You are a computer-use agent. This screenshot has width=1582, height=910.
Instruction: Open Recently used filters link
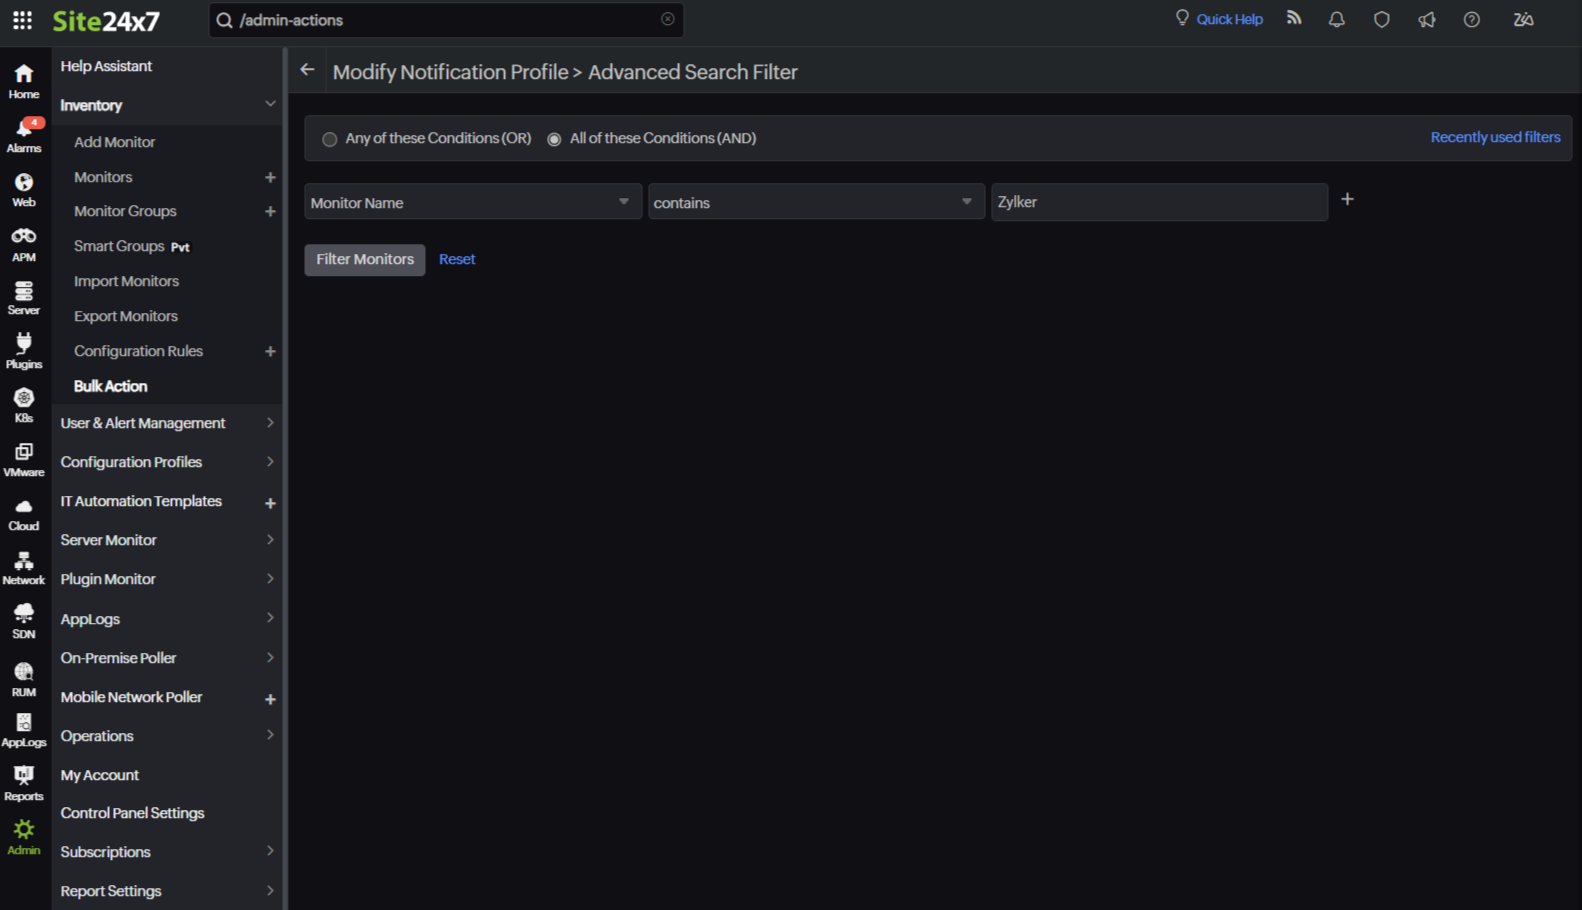[1494, 137]
